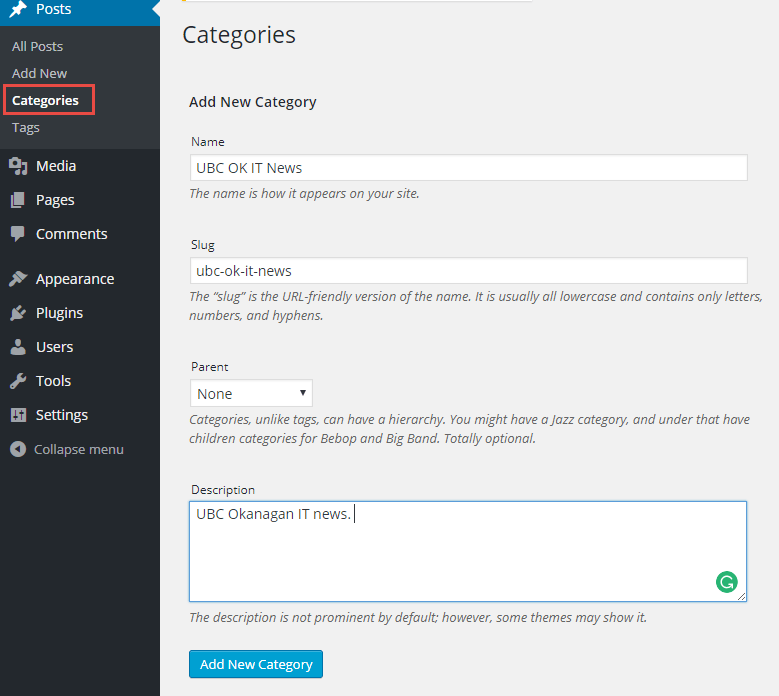Click the Pages icon in sidebar
Screen dimensions: 779x696
point(18,200)
